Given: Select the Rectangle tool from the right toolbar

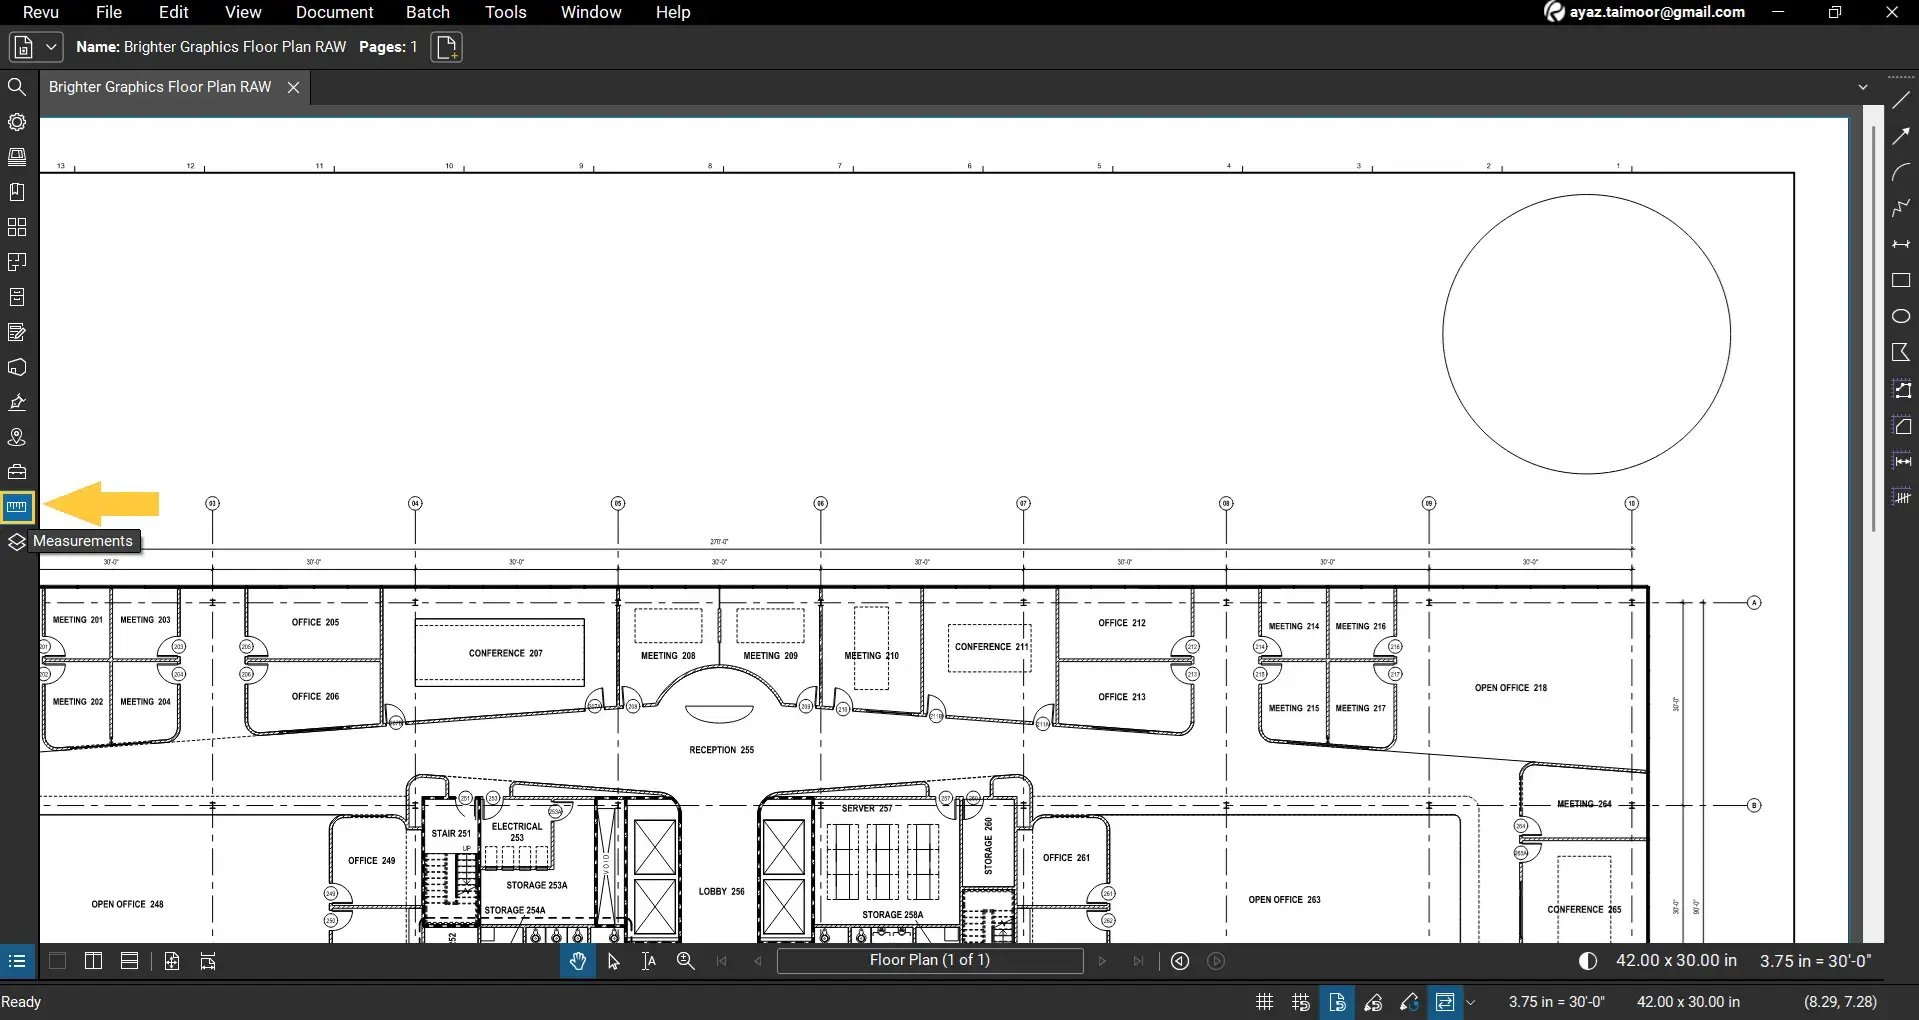Looking at the screenshot, I should (x=1902, y=281).
